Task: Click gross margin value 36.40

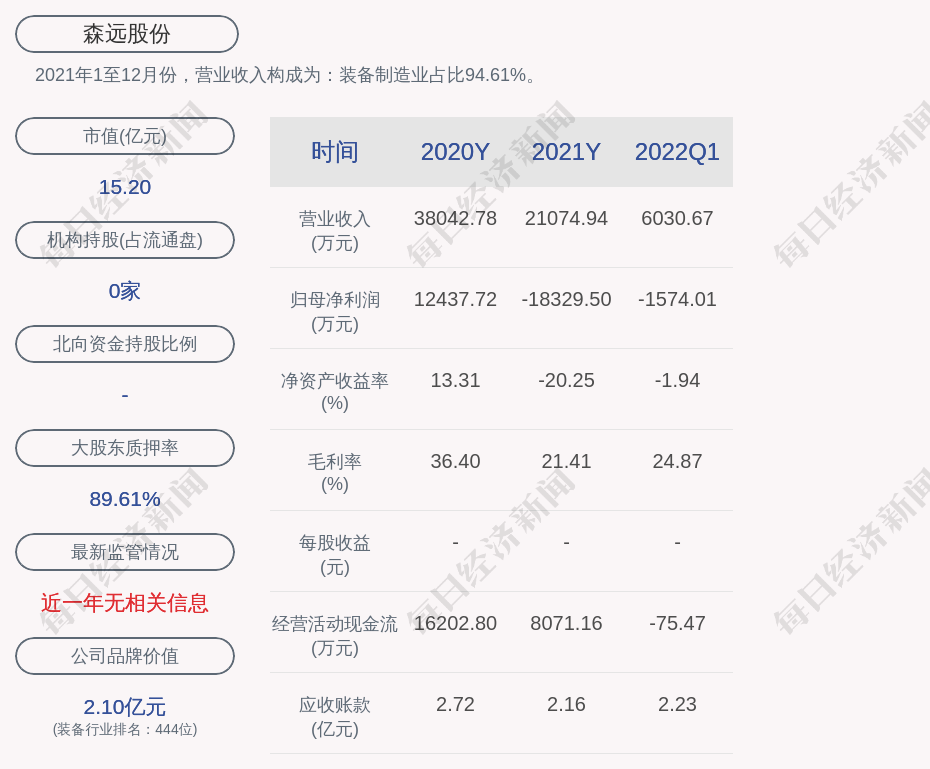Action: point(455,461)
